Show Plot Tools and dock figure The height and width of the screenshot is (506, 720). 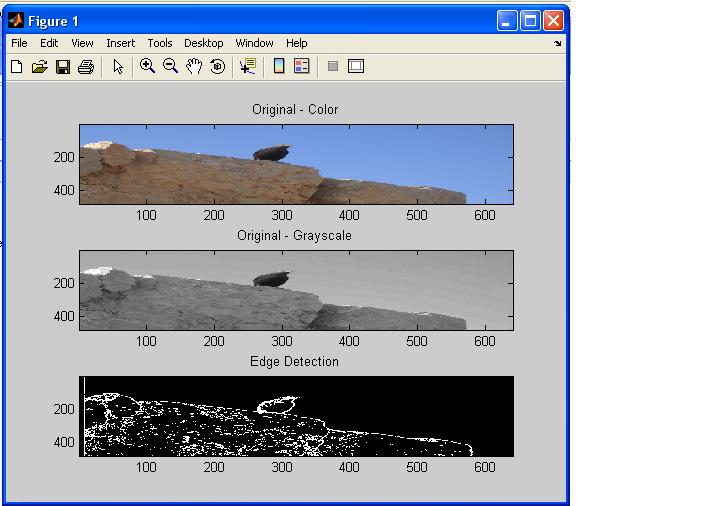tap(356, 67)
